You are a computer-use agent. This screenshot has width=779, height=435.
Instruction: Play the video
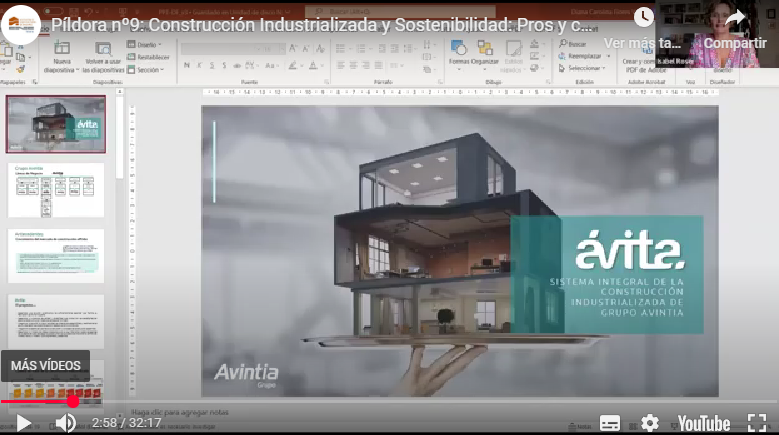coord(23,423)
